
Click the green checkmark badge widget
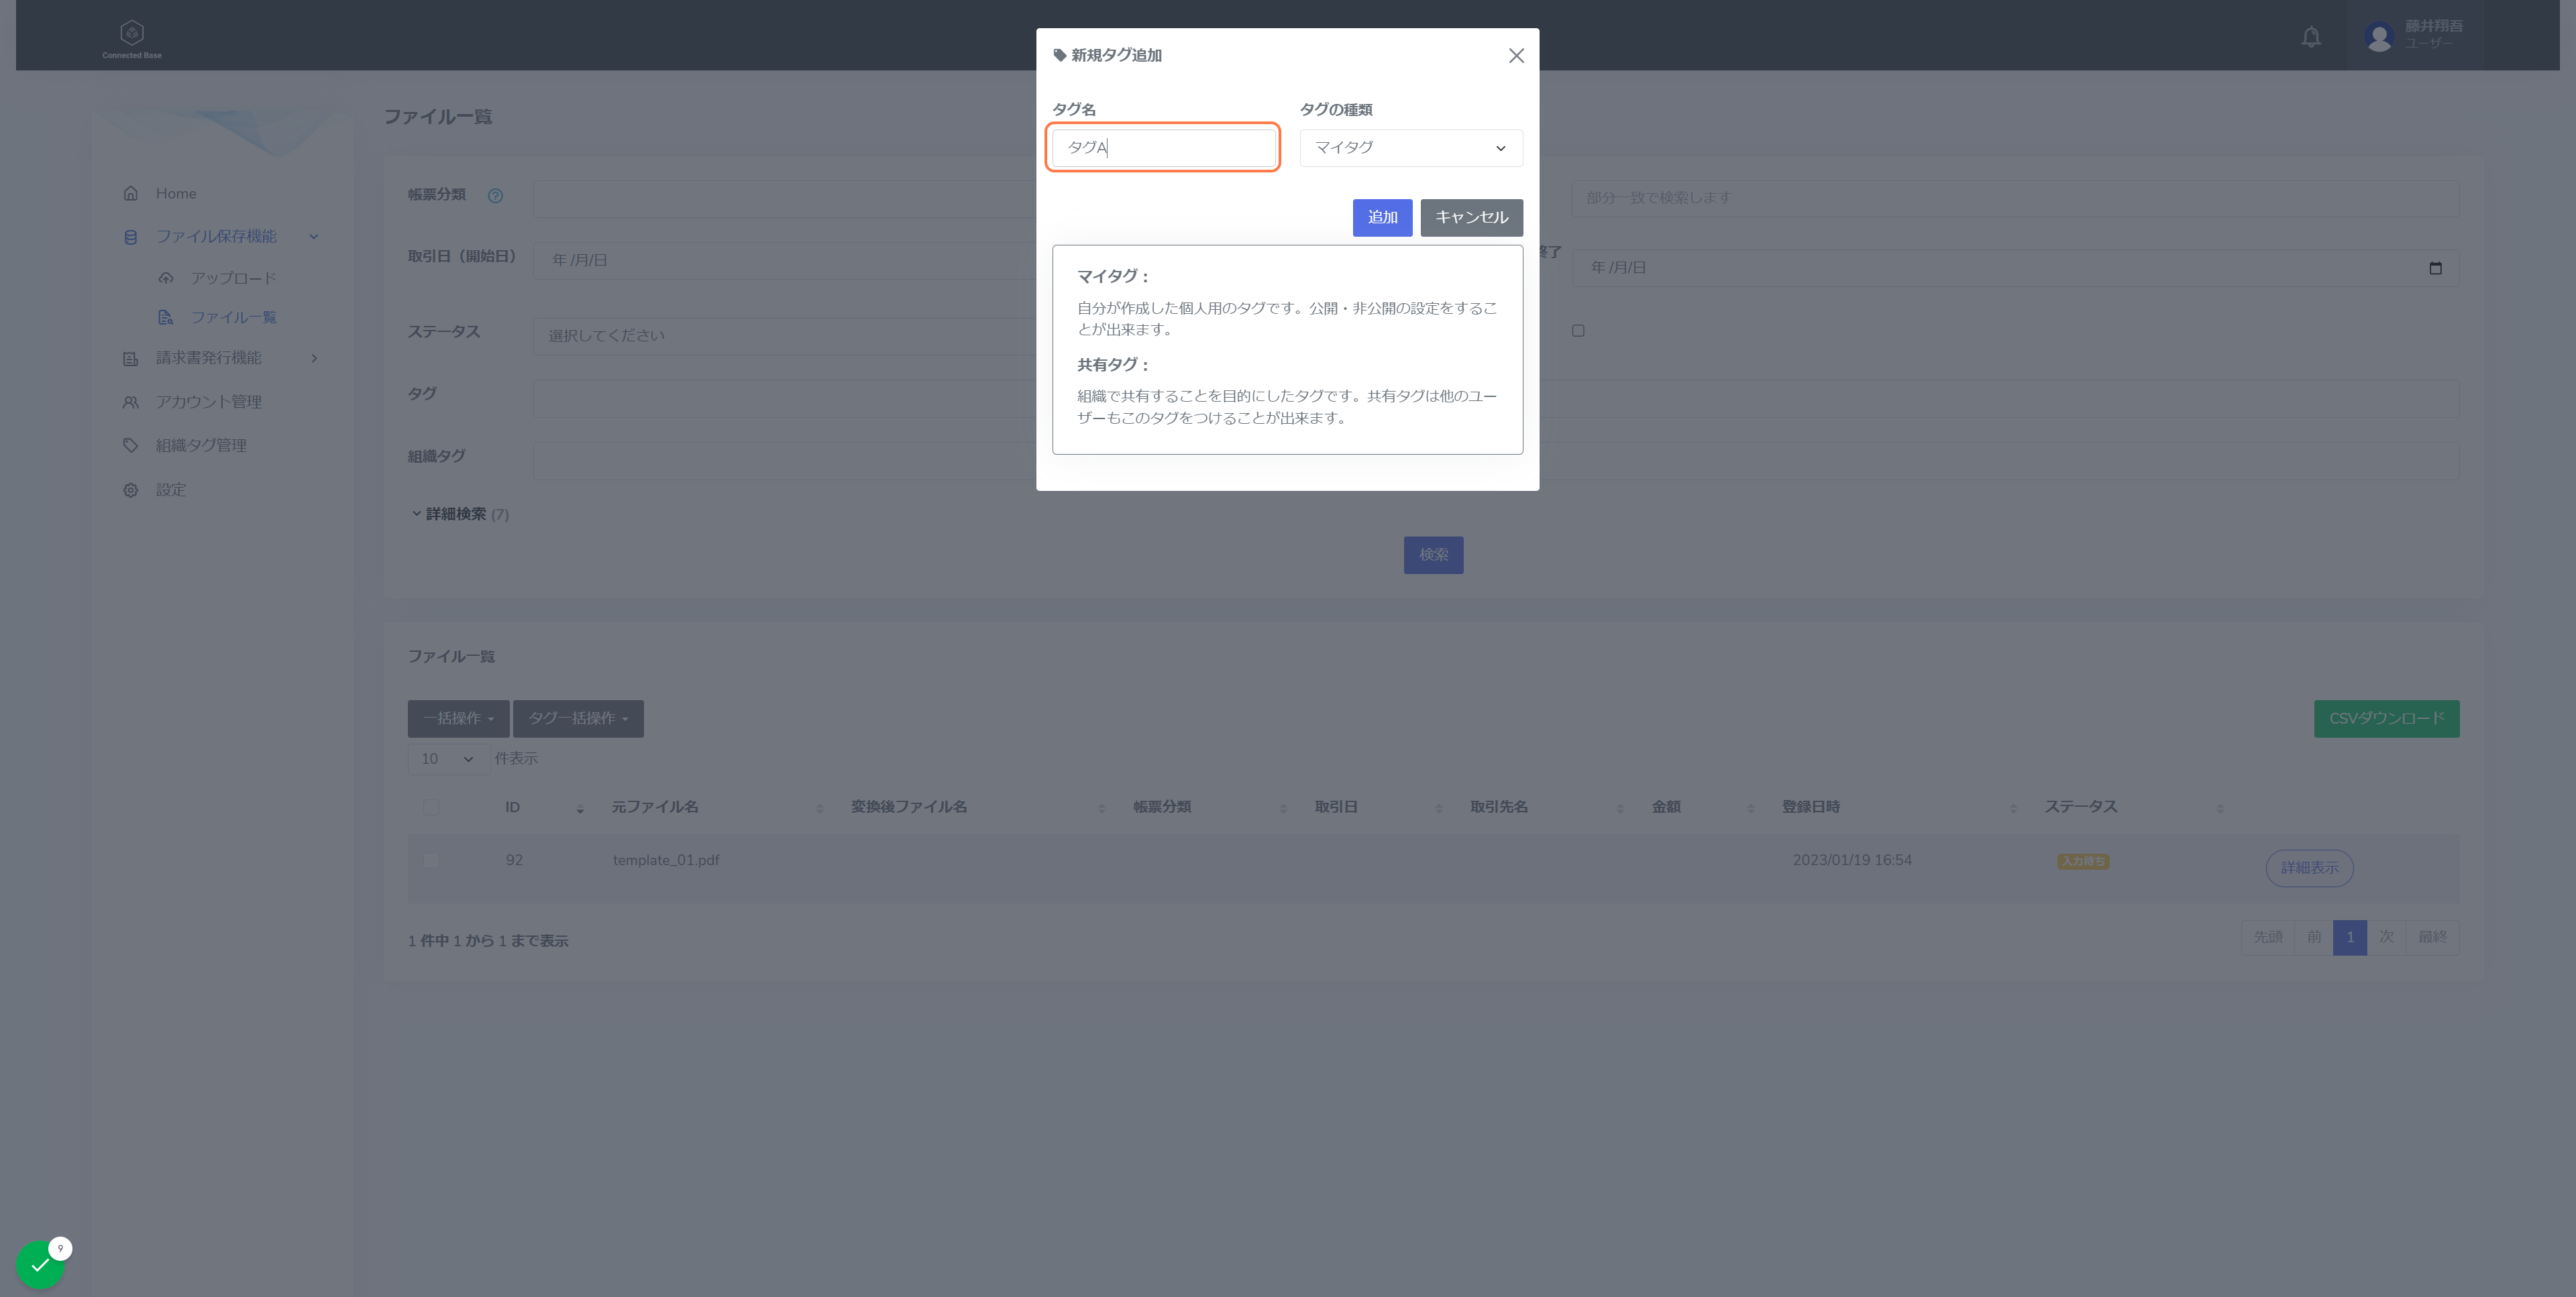pyautogui.click(x=40, y=1264)
